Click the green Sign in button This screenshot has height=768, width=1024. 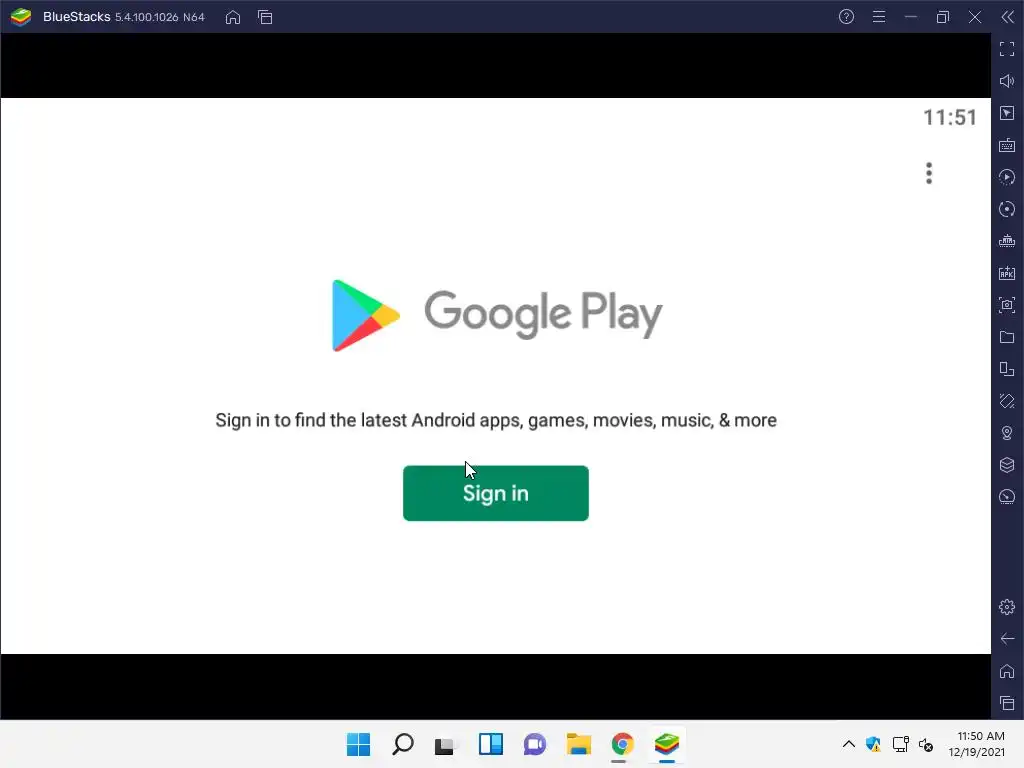click(496, 493)
